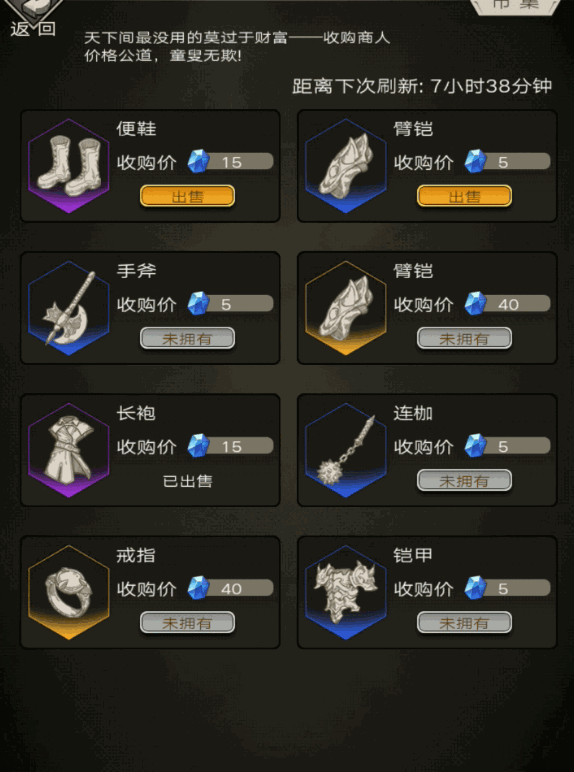Select the 手斧 axe item icon
The height and width of the screenshot is (772, 574).
coord(69,308)
